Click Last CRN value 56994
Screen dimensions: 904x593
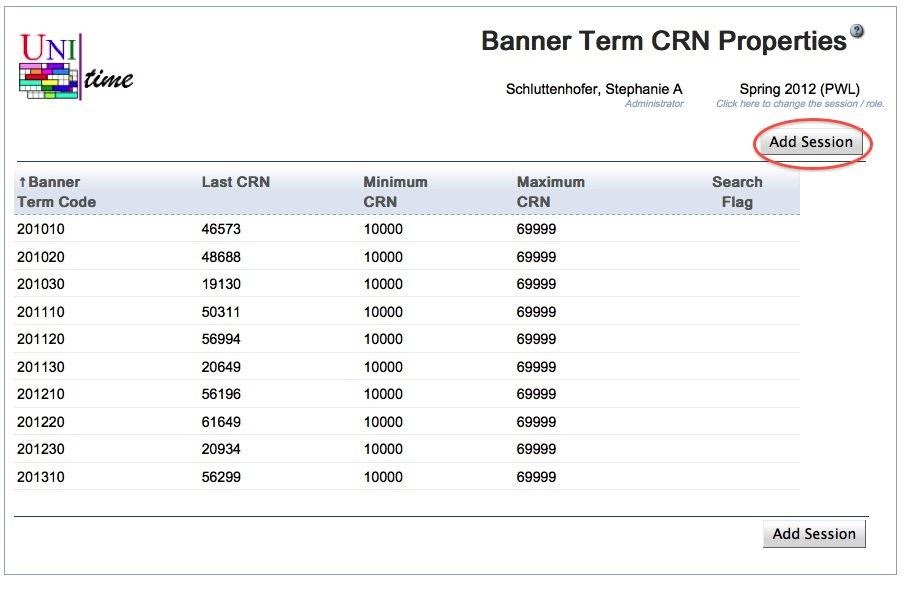click(221, 339)
